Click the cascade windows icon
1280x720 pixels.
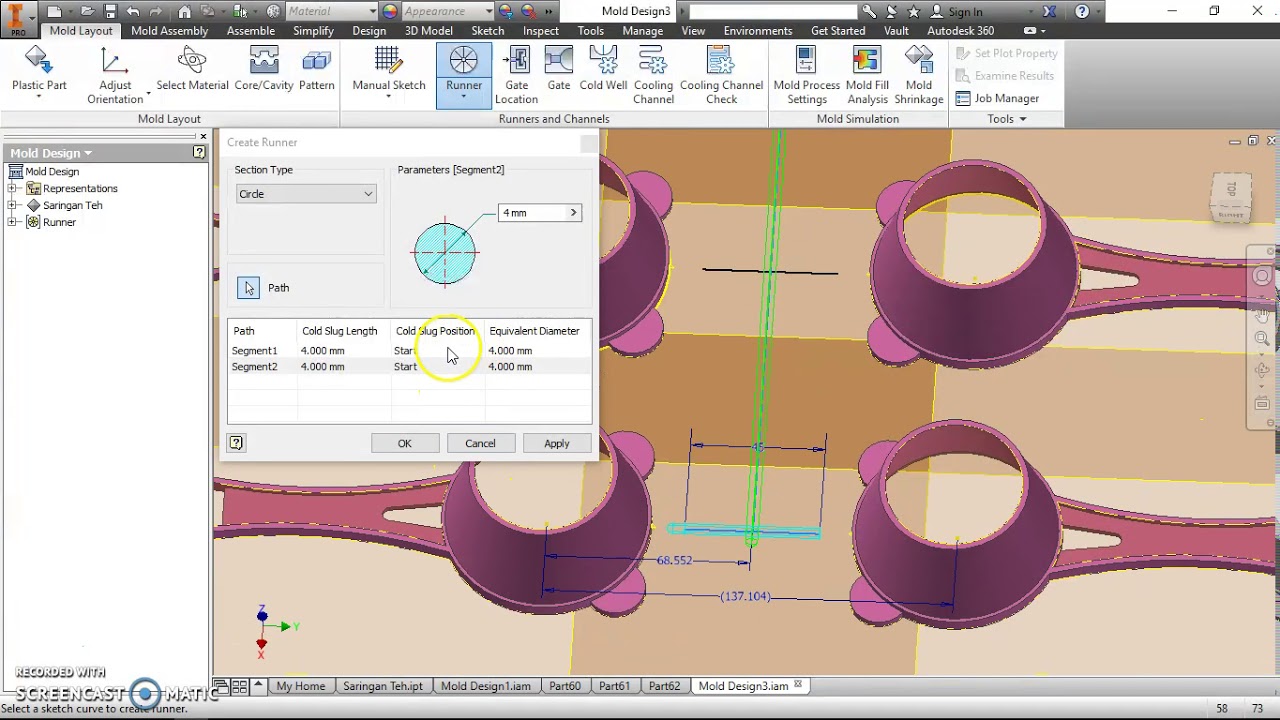[x=222, y=686]
